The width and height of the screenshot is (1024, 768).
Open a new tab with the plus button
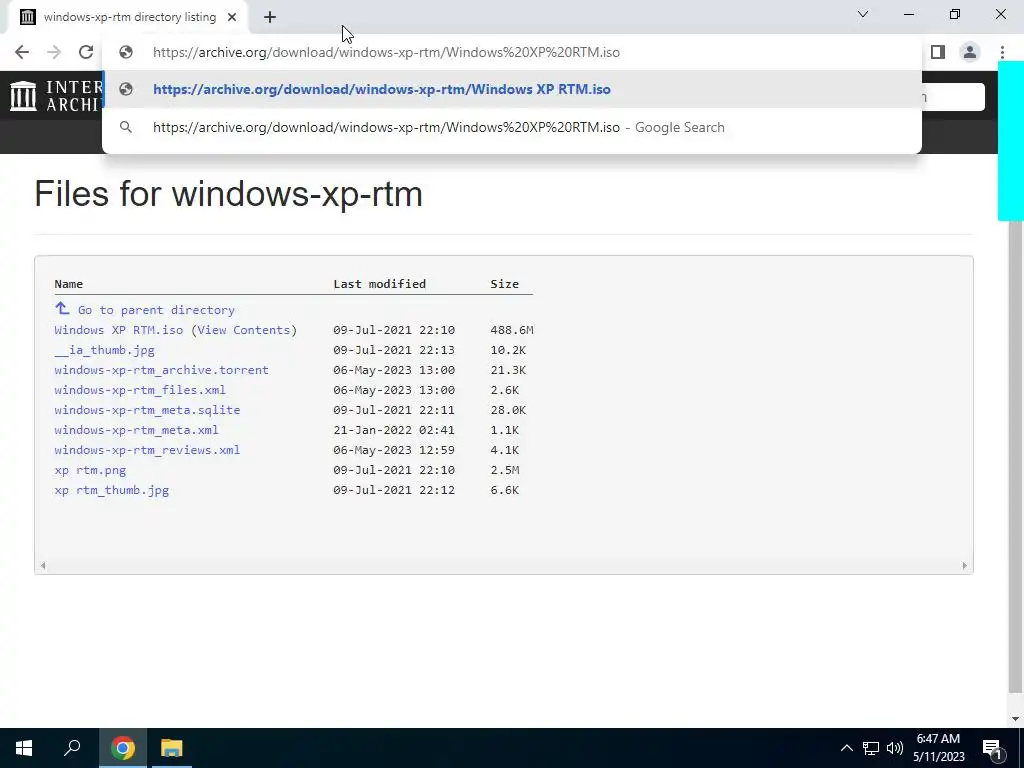[270, 17]
